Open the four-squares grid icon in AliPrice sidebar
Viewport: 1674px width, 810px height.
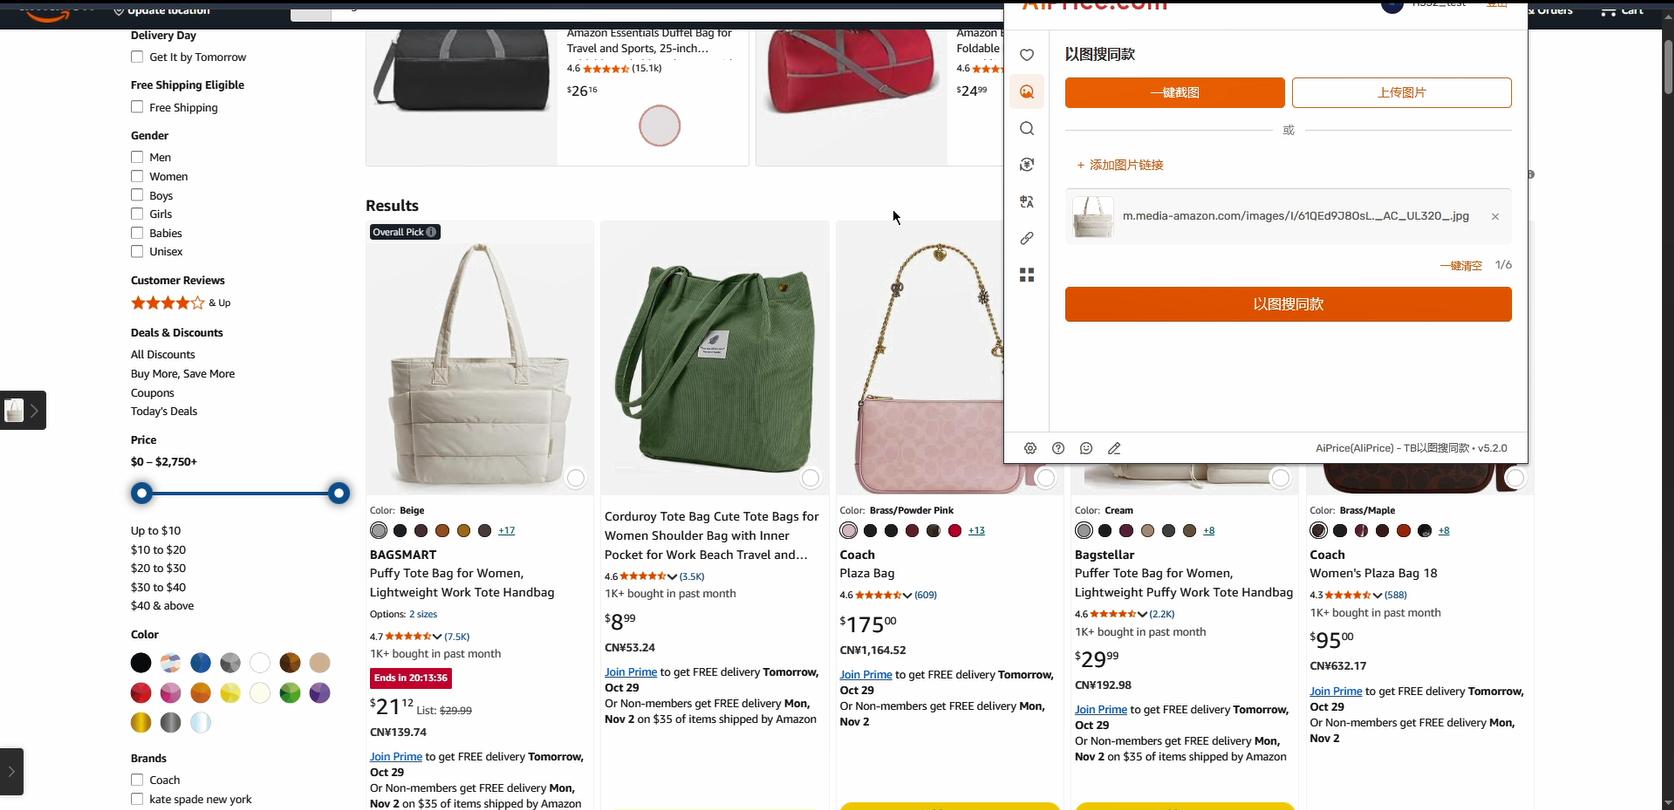pos(1027,275)
